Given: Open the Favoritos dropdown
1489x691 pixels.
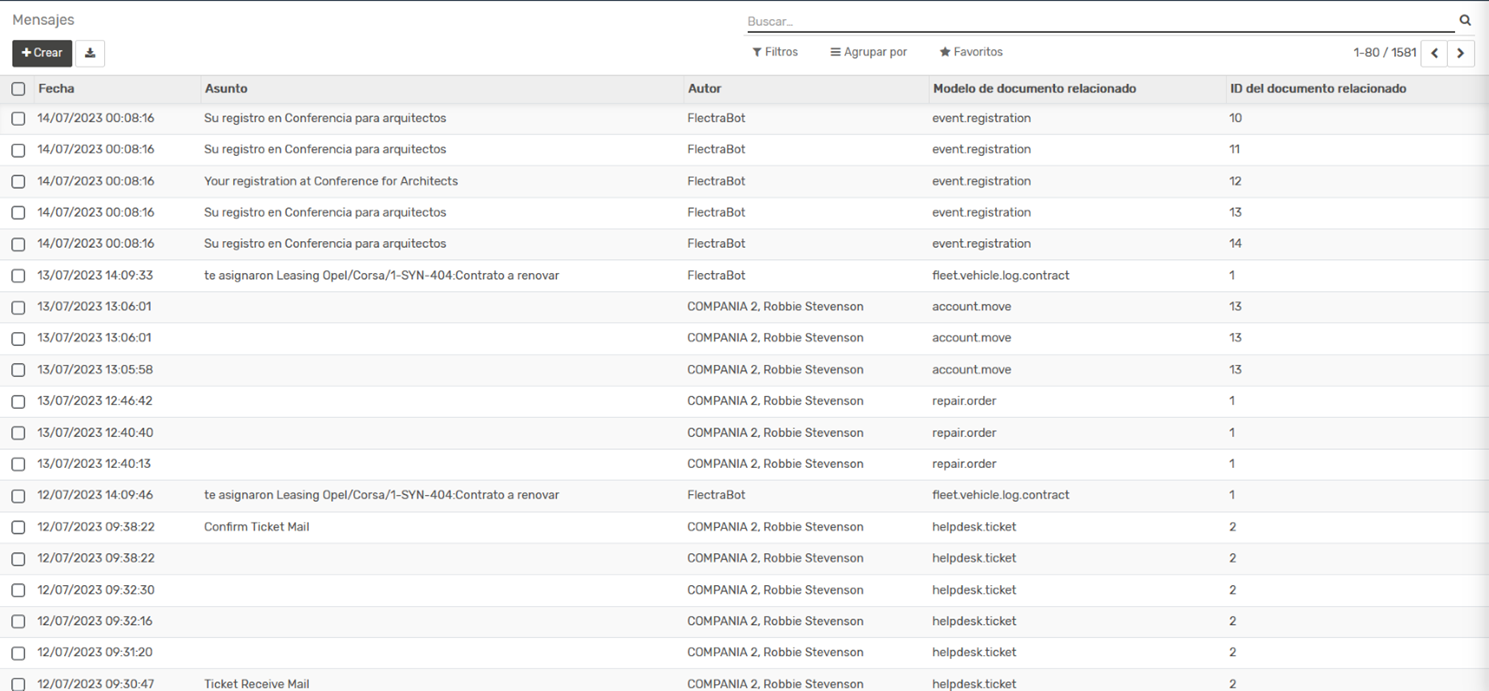Looking at the screenshot, I should (970, 52).
